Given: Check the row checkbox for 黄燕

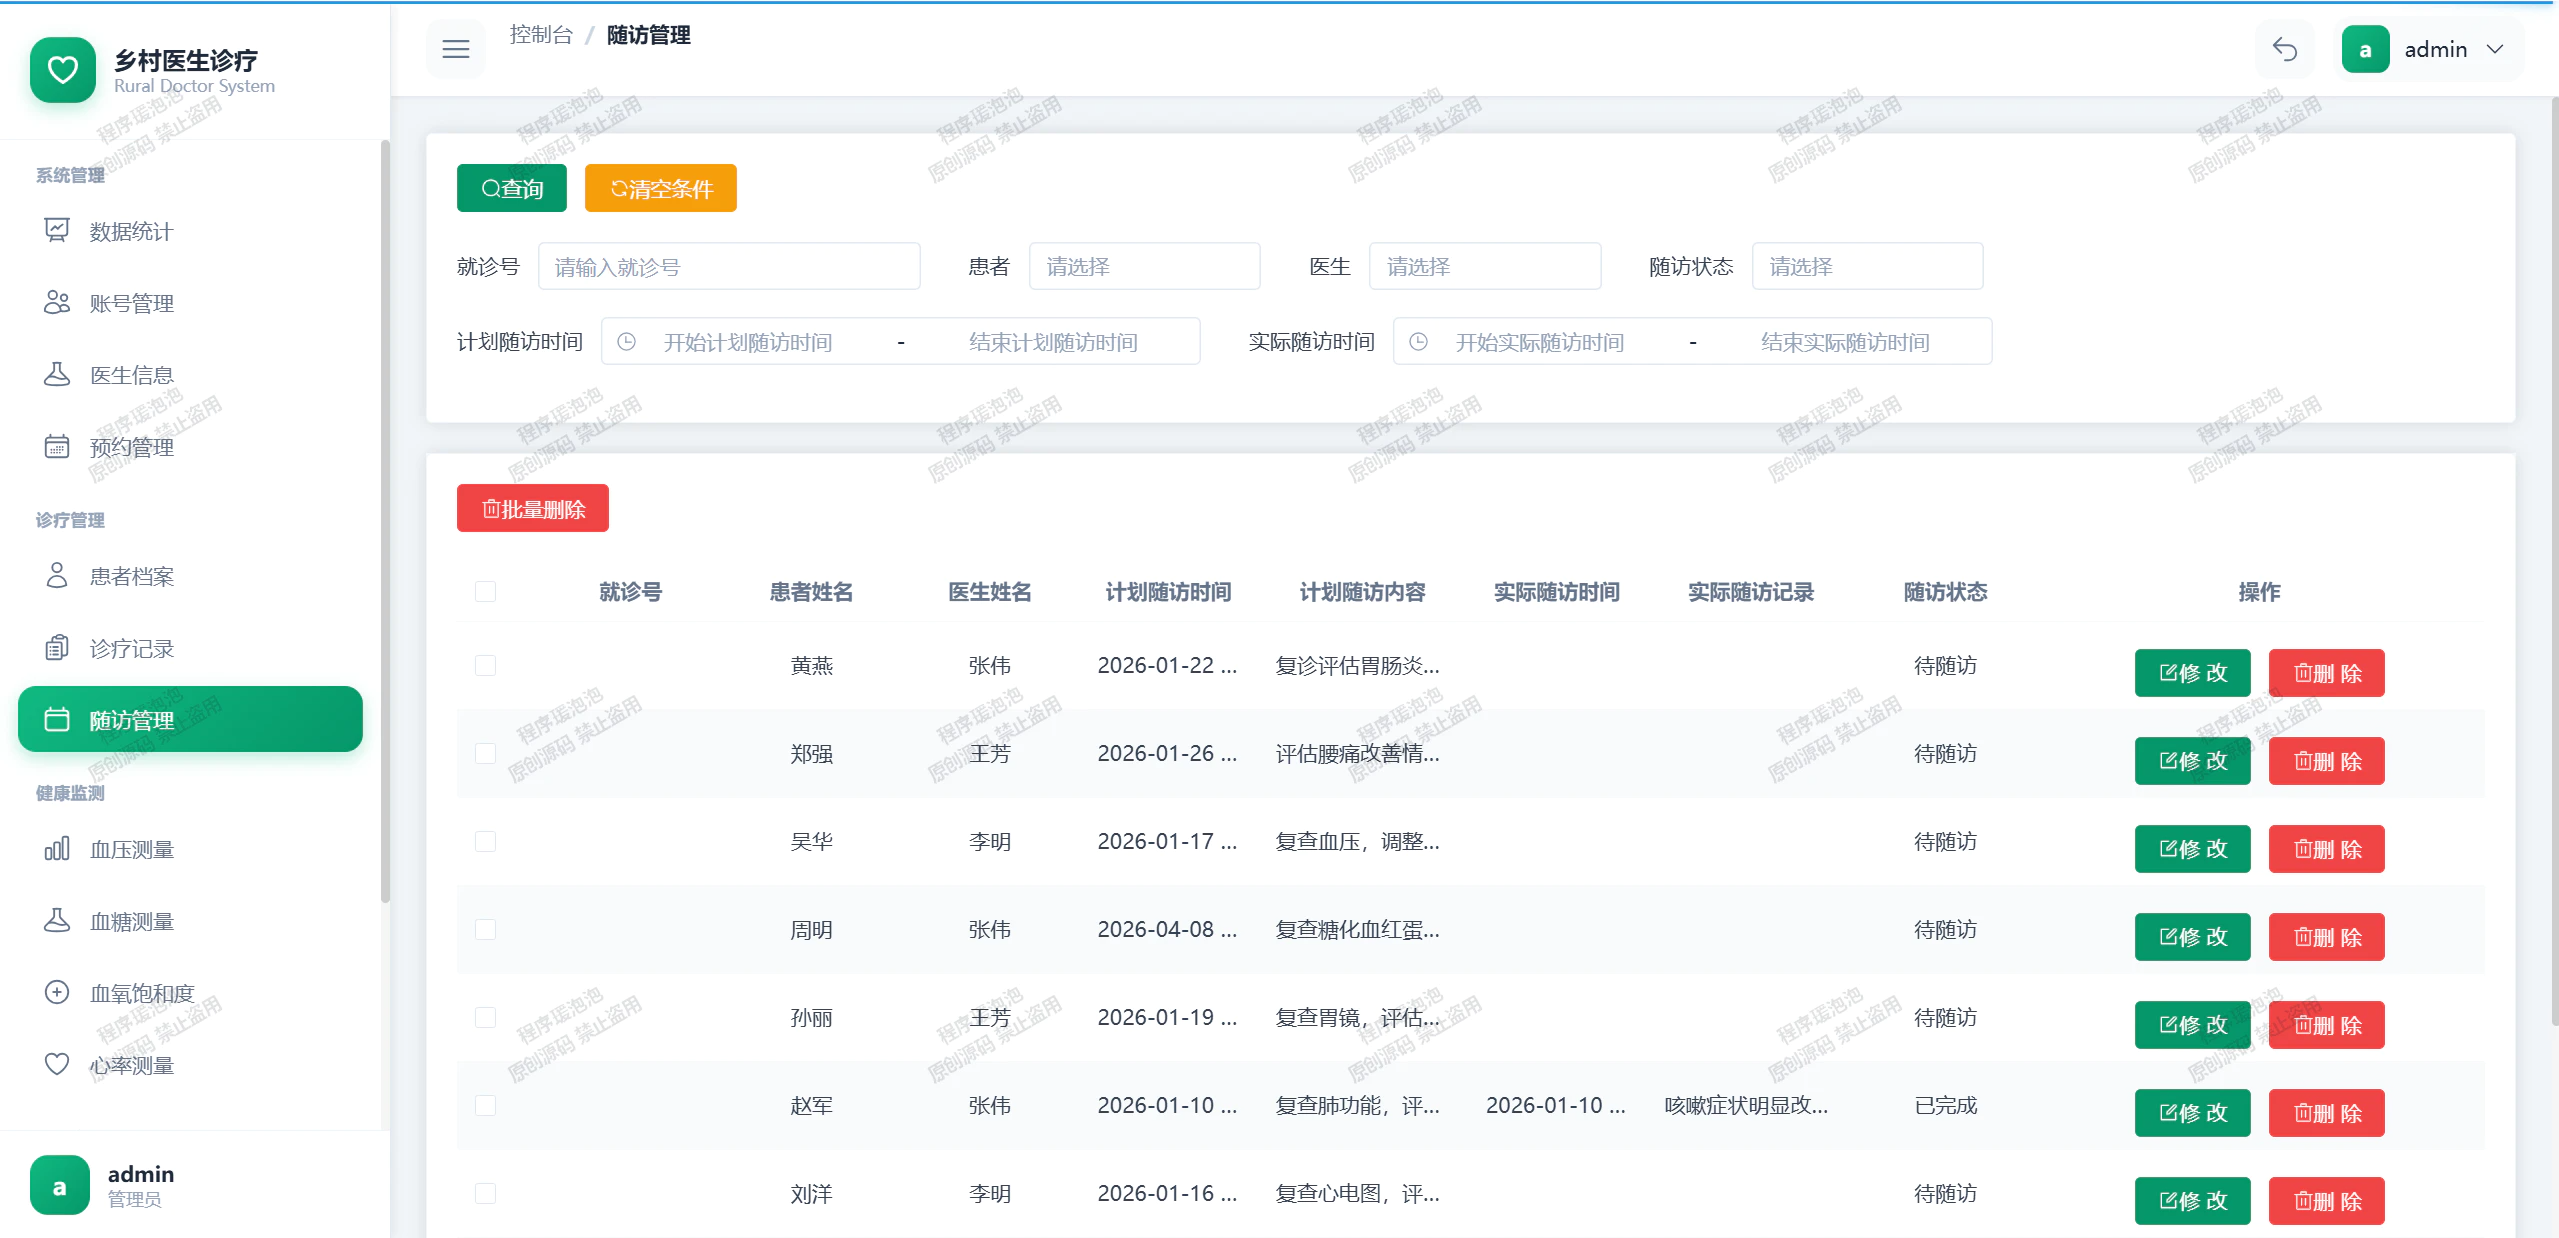Looking at the screenshot, I should coord(486,666).
